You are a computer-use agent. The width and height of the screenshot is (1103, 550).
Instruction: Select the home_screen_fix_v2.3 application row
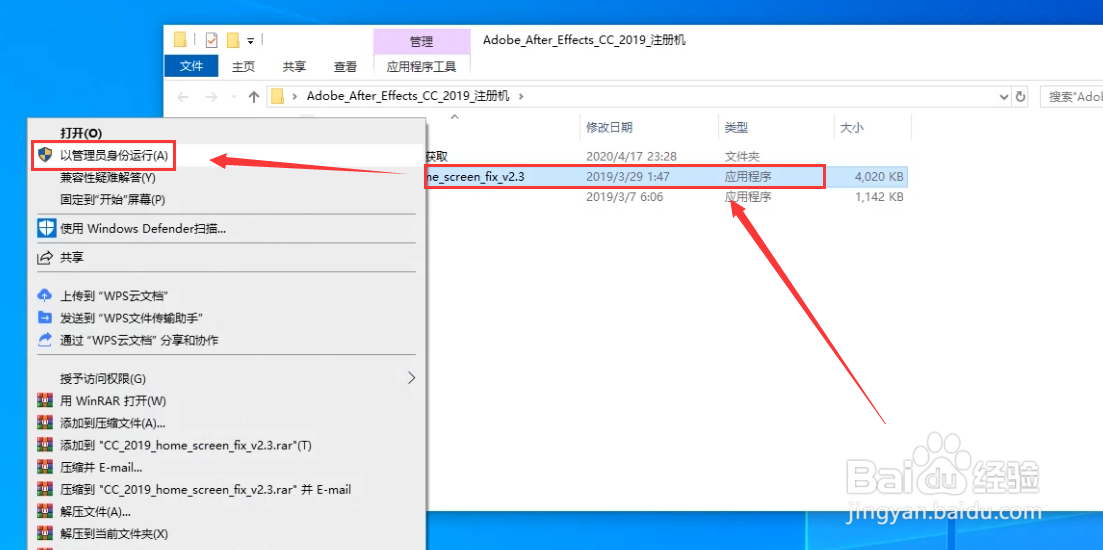pos(667,177)
